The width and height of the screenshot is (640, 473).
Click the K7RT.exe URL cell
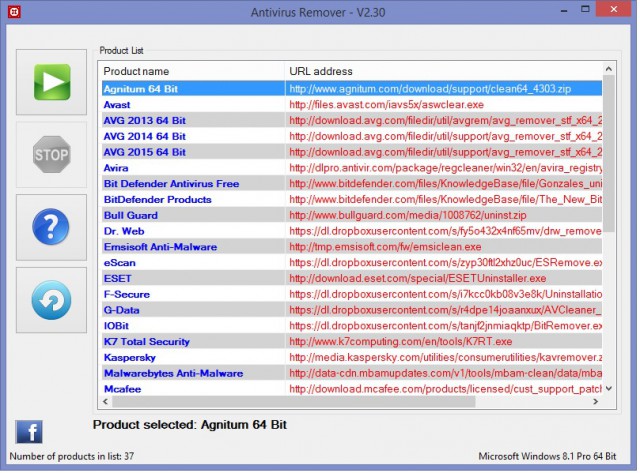pos(401,342)
